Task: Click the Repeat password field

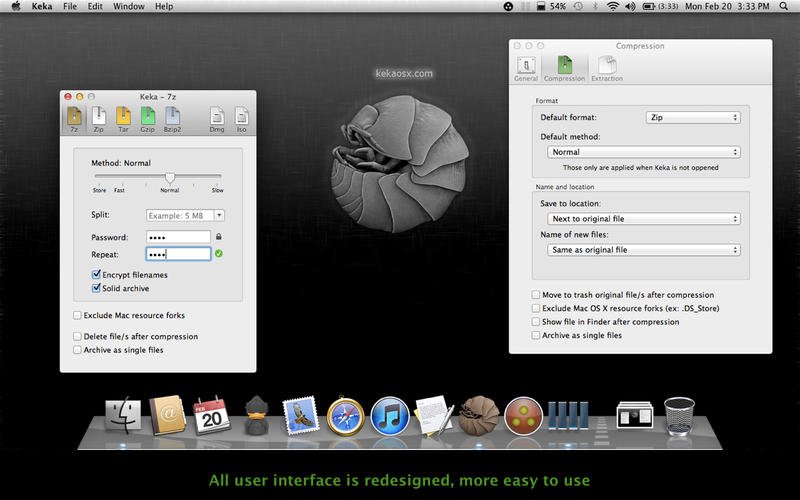Action: 178,254
